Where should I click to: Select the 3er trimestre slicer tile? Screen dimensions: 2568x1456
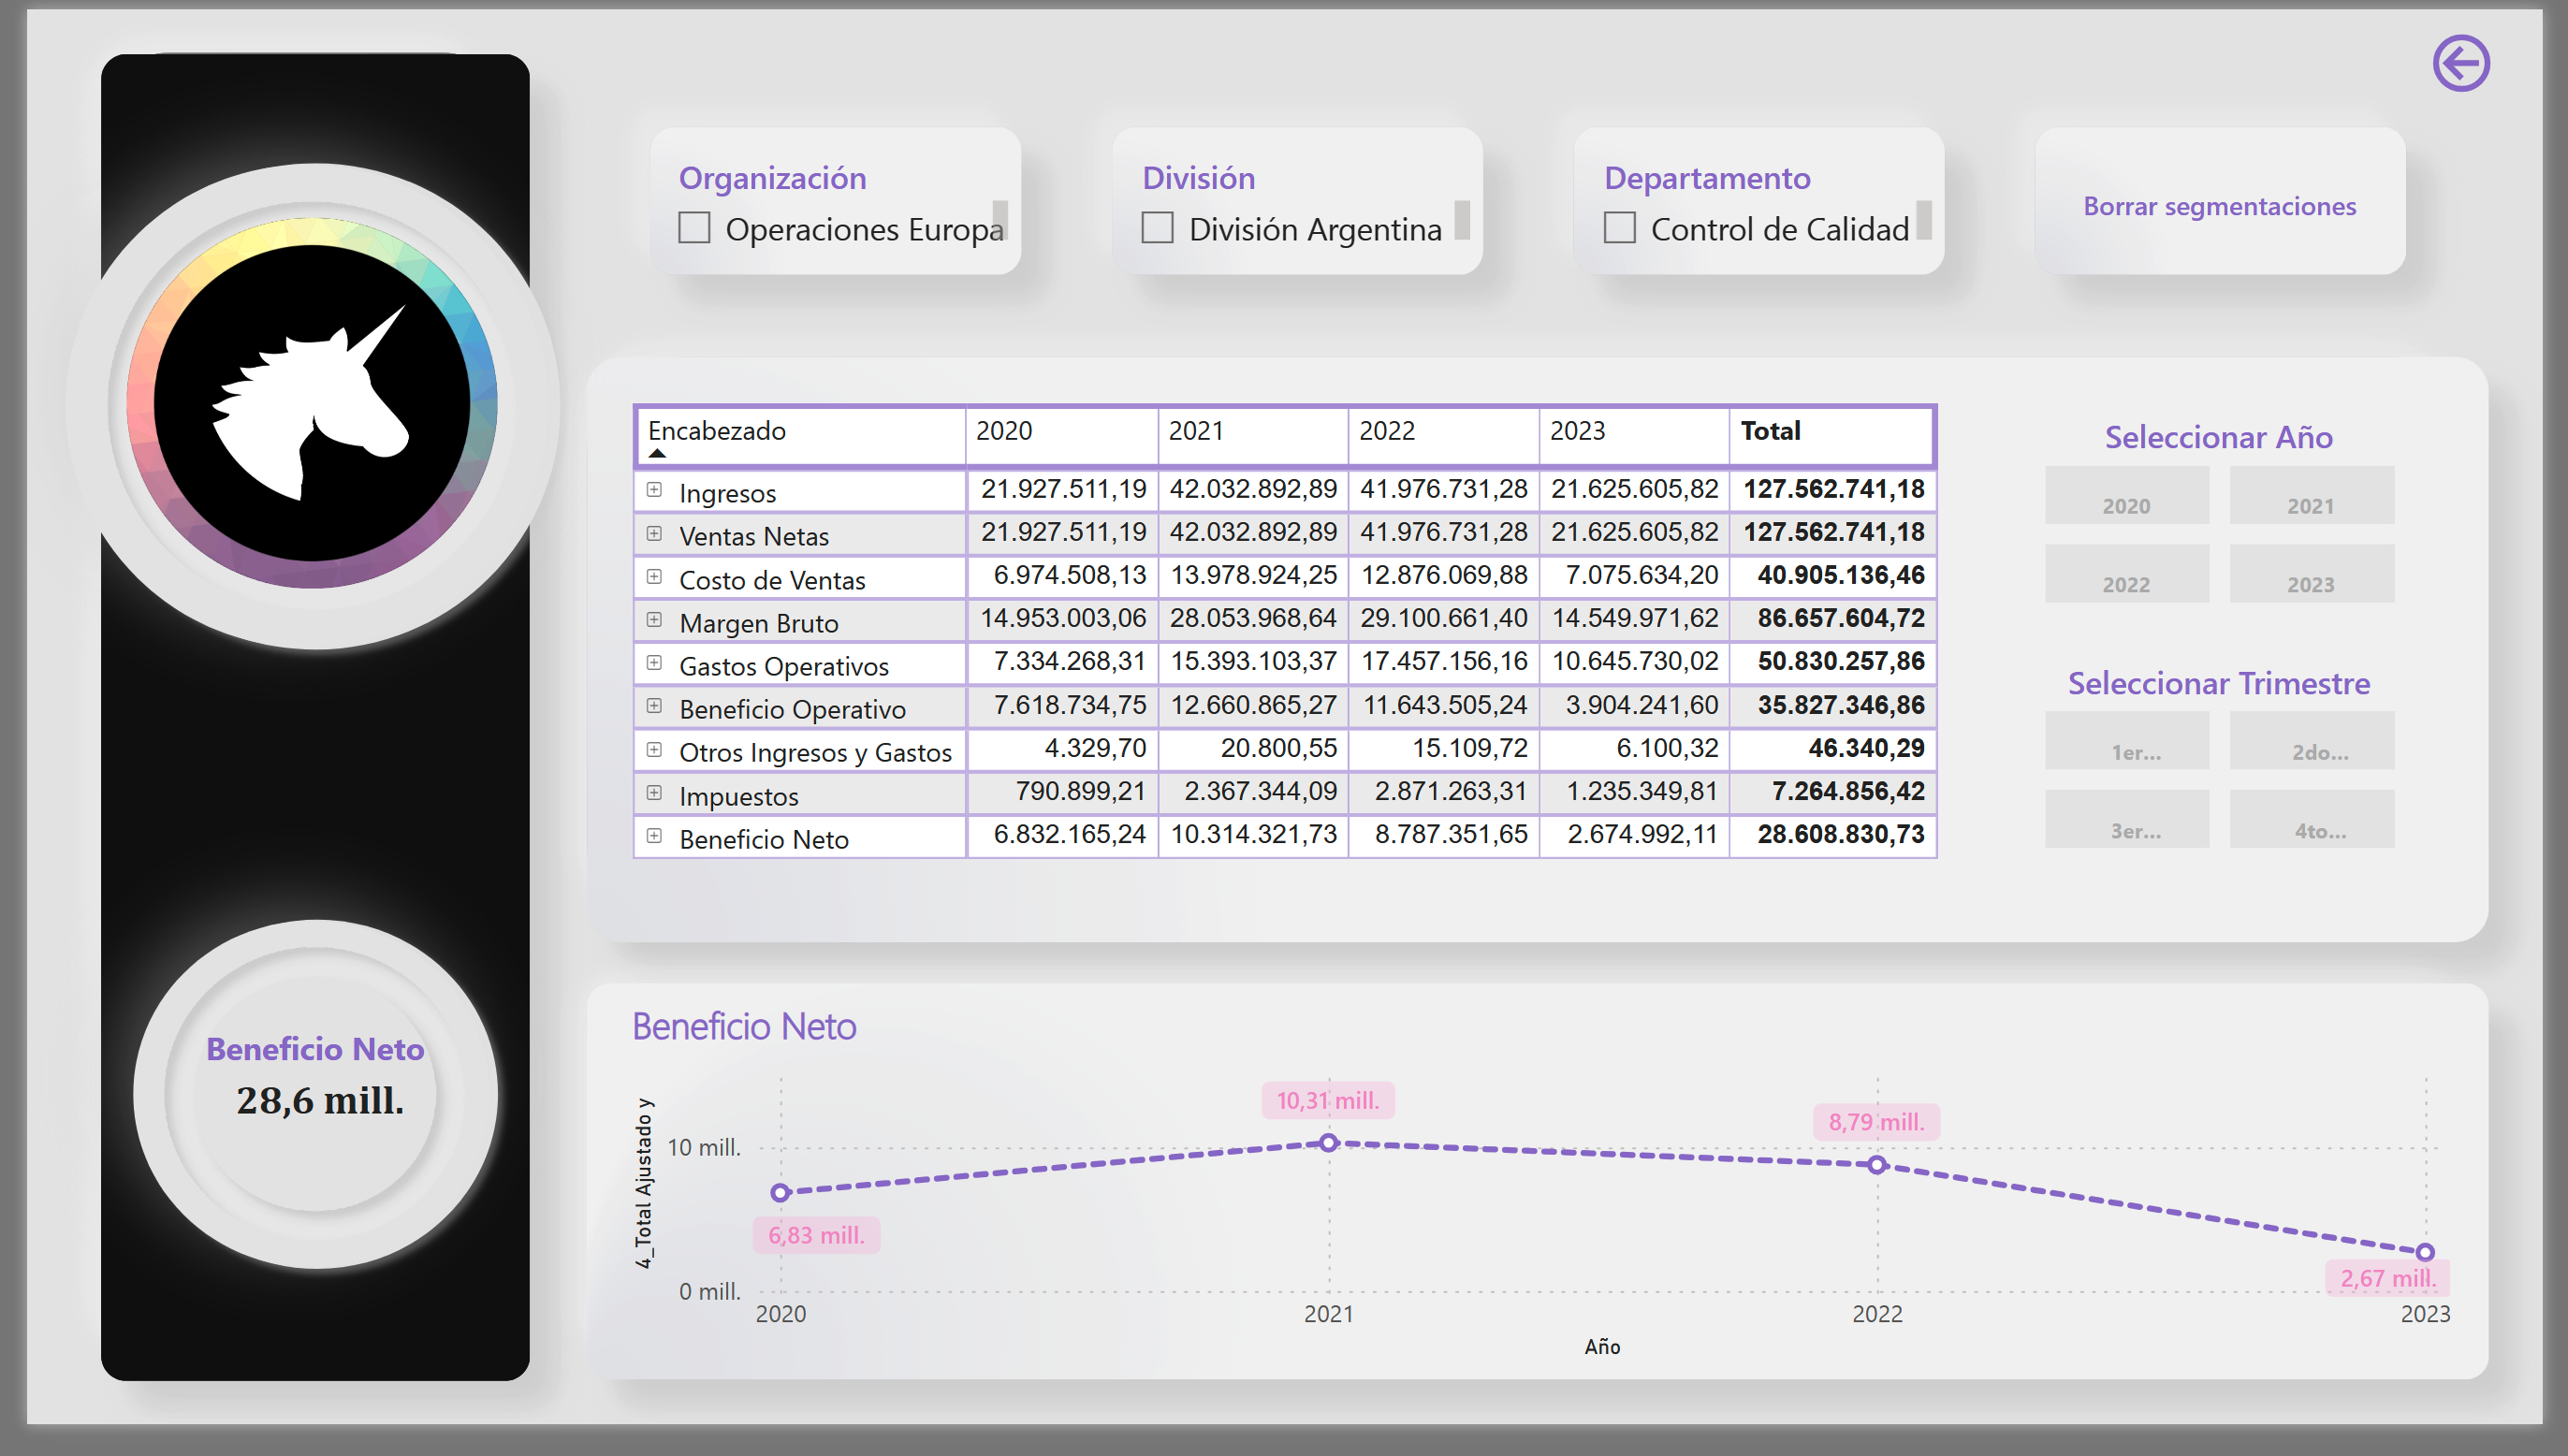(x=2127, y=820)
